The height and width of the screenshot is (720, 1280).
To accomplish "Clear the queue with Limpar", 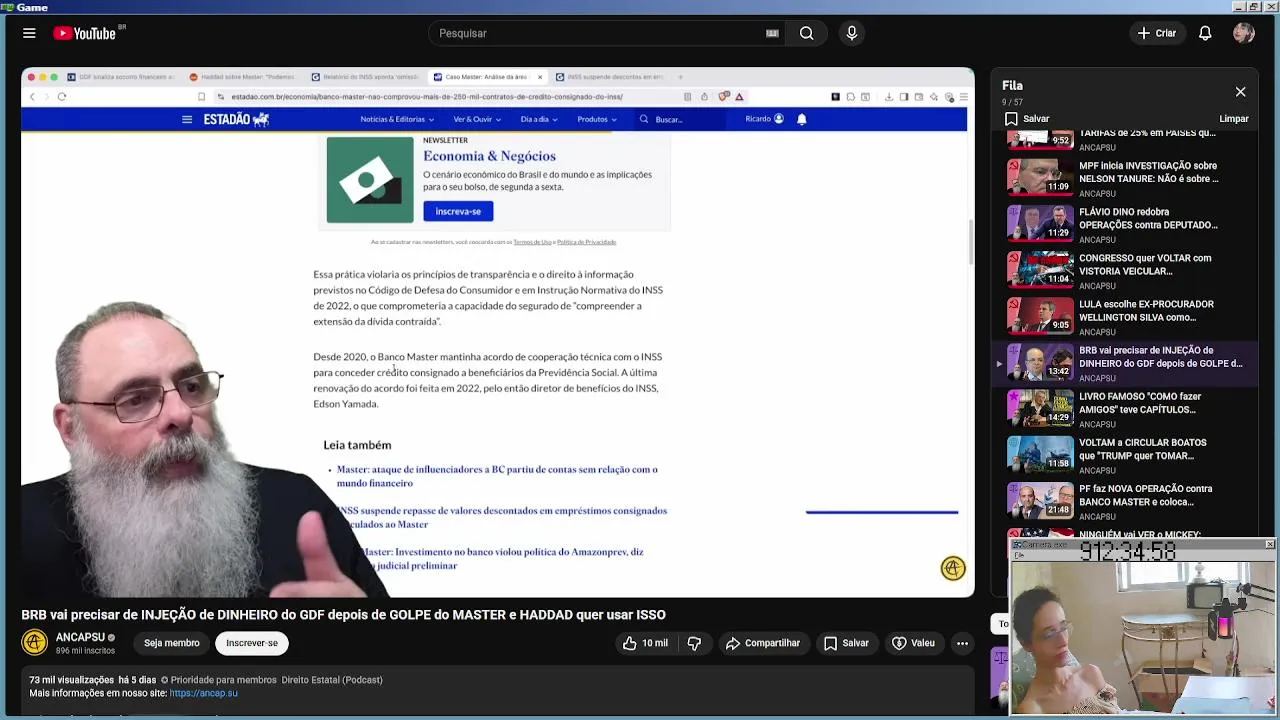I will [x=1234, y=119].
